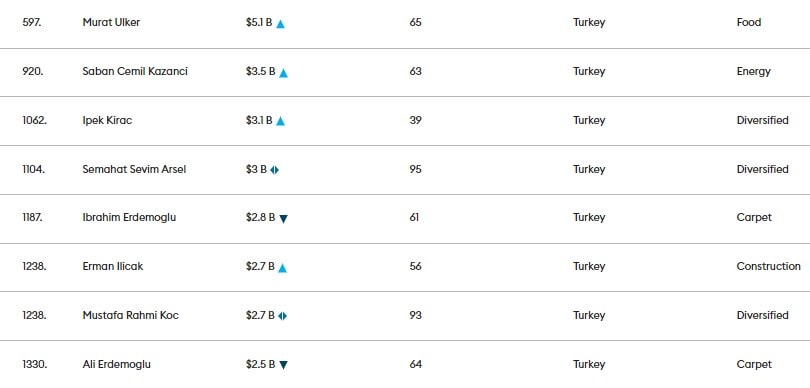Click the down arrow beside Ali Erdemoglu's $2.5 B
Image resolution: width=810 pixels, height=388 pixels.
283,365
